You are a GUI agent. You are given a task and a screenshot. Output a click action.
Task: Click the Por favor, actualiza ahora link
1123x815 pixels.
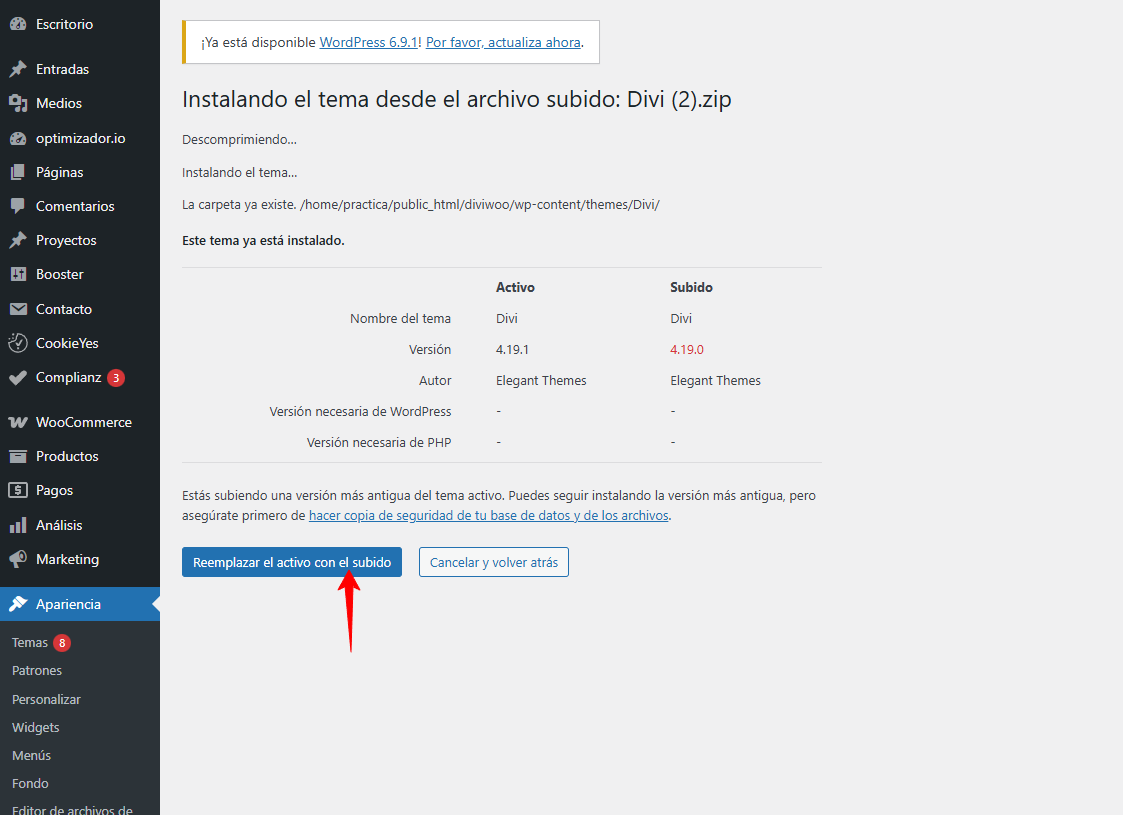click(x=503, y=42)
